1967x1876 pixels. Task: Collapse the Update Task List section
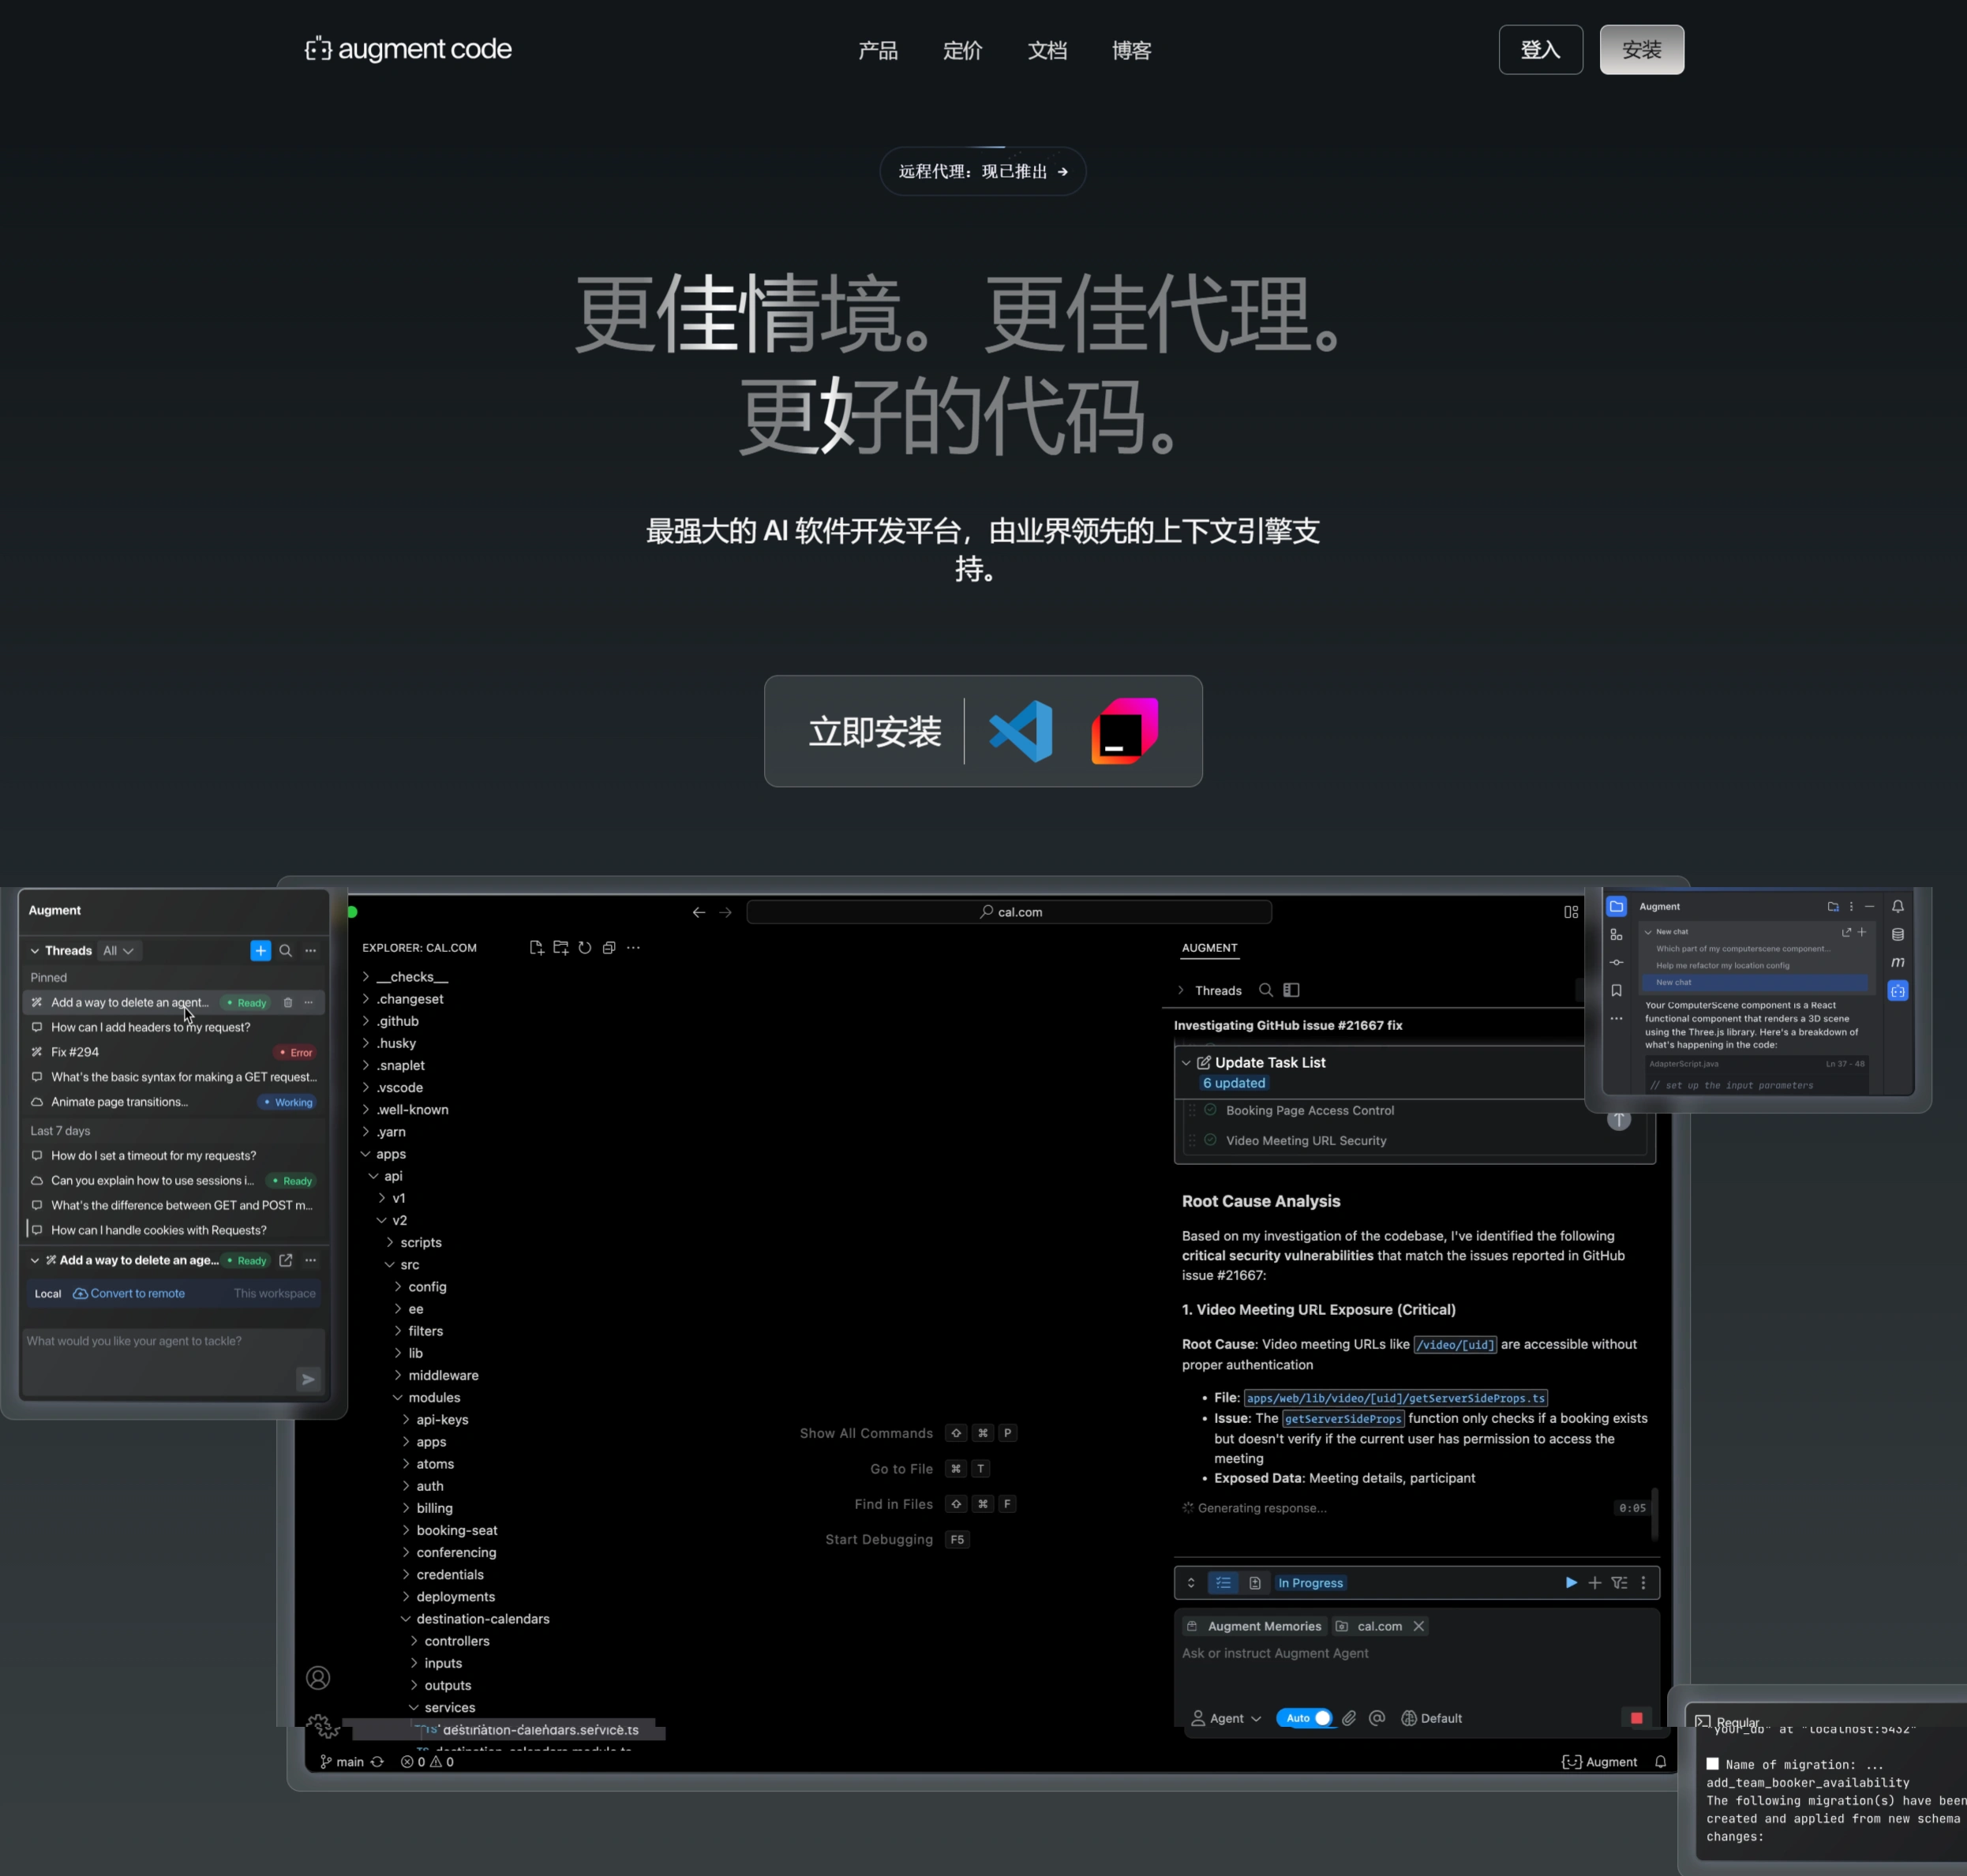pos(1186,1063)
